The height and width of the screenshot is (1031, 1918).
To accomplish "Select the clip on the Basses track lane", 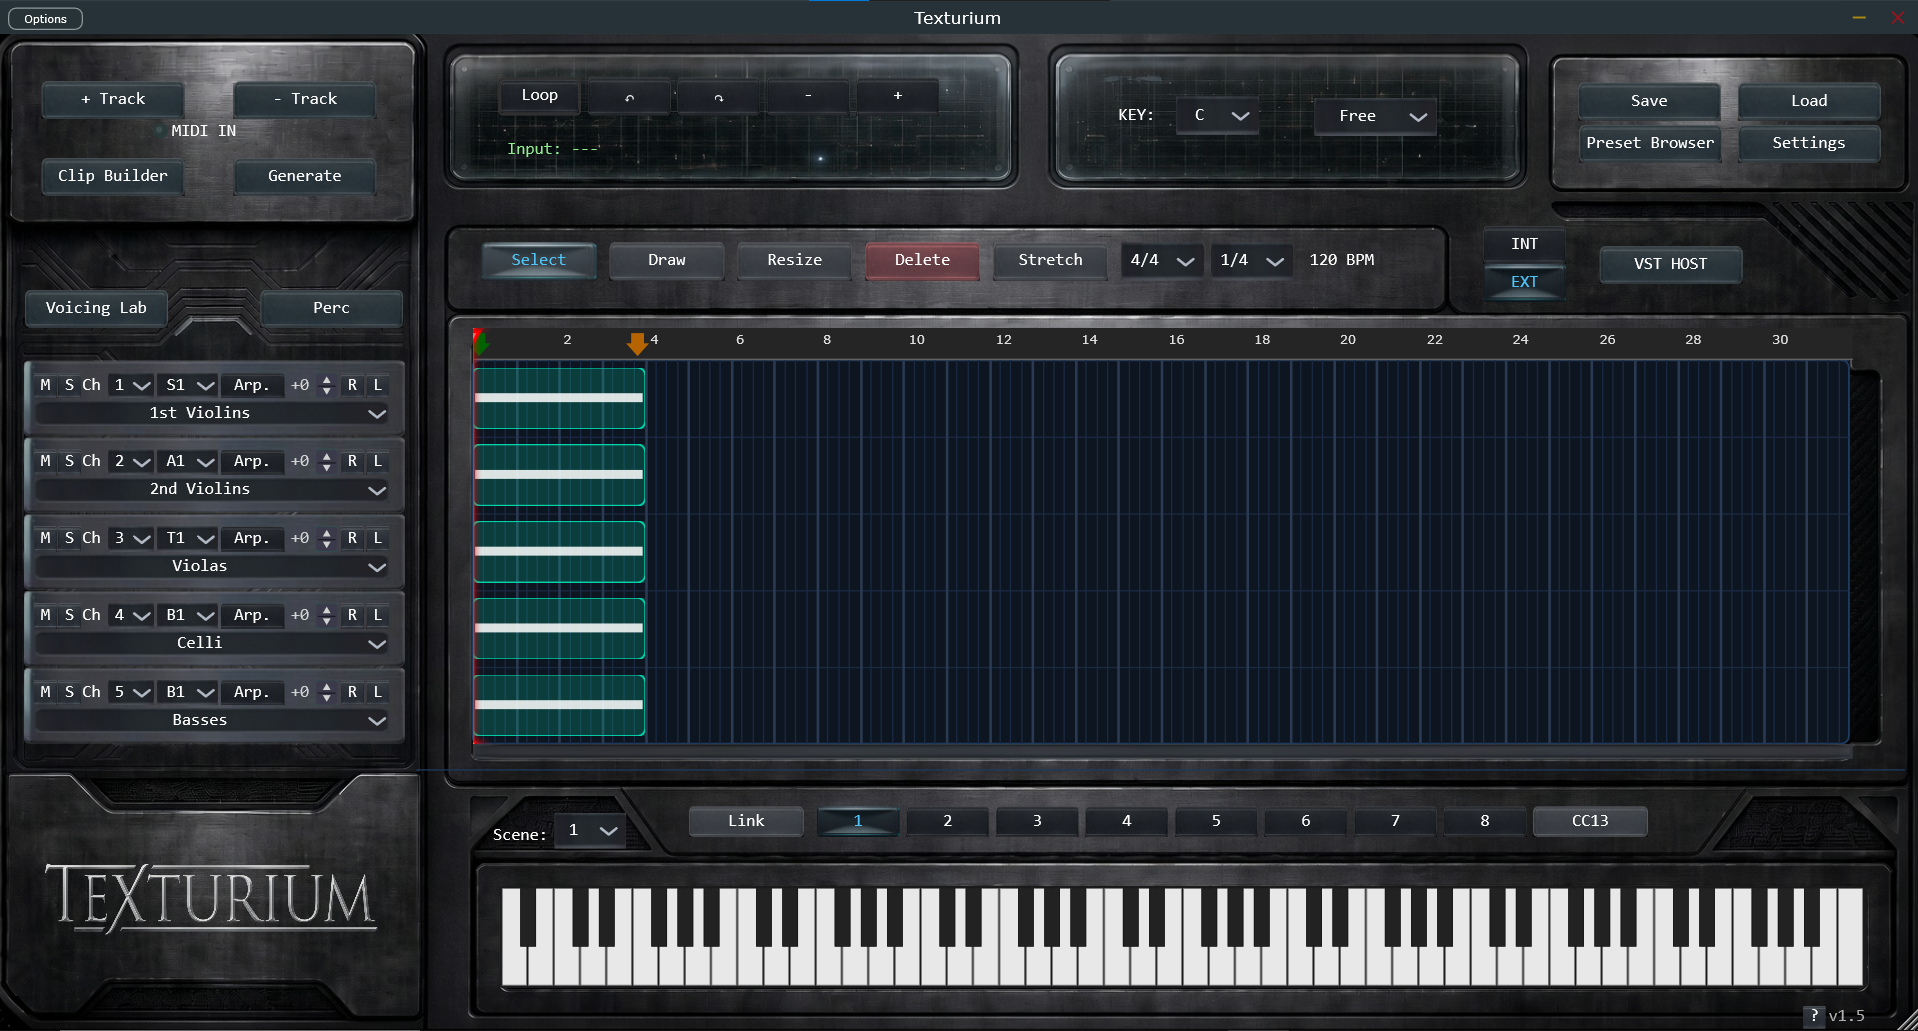I will coord(559,705).
